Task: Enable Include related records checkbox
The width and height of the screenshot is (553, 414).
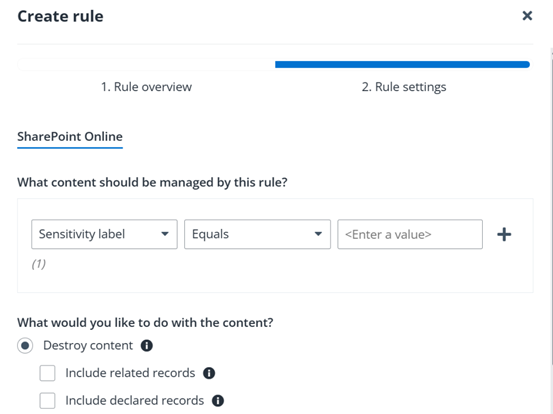Action: pyautogui.click(x=47, y=373)
